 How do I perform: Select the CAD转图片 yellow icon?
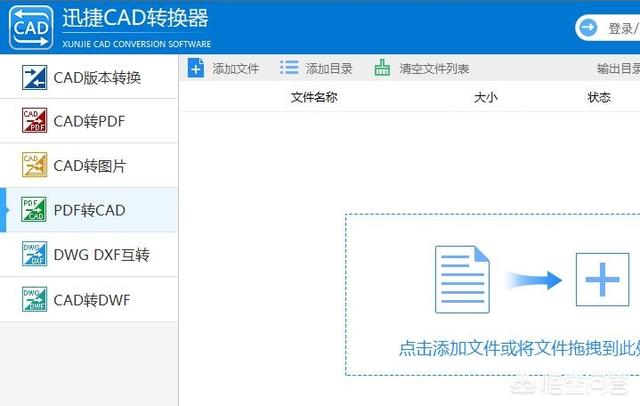34,165
